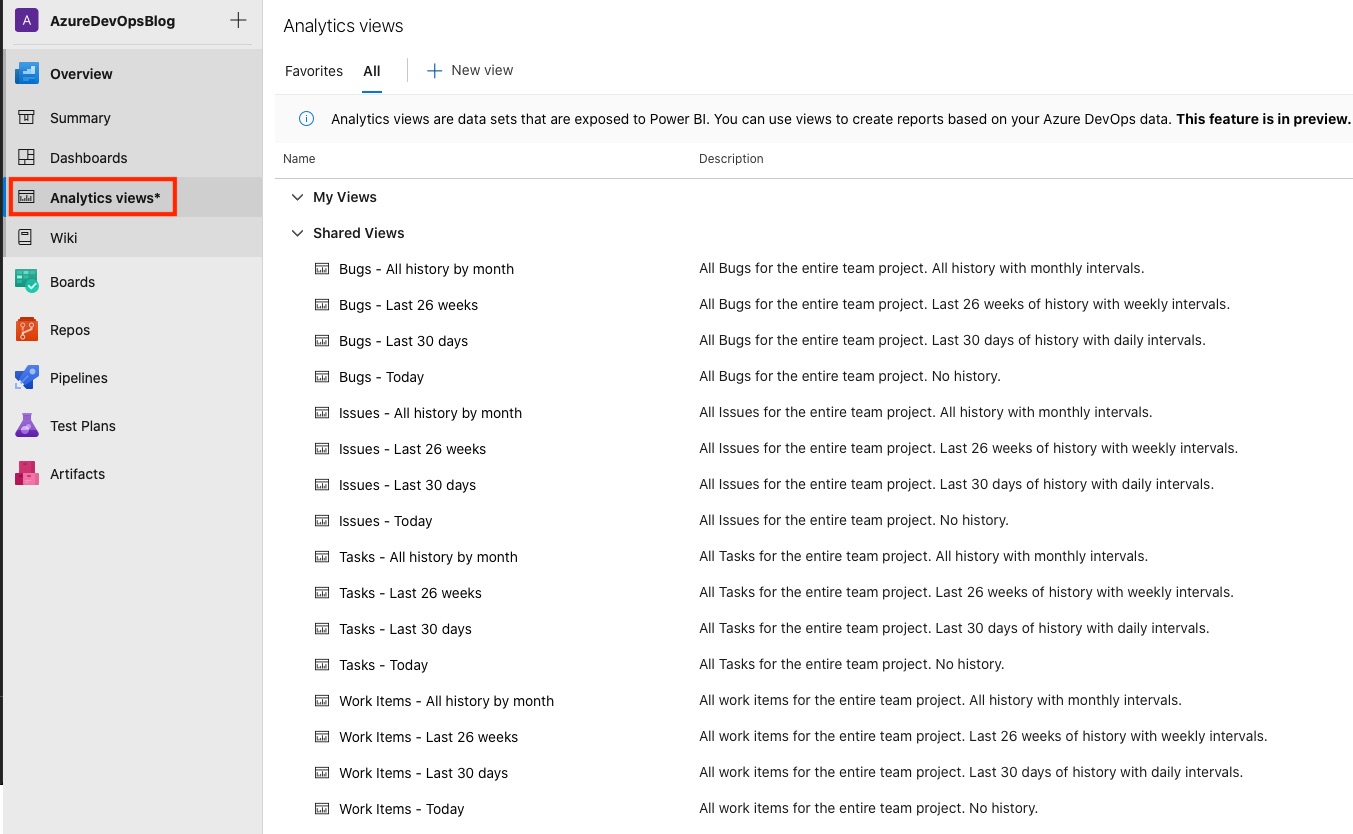Click description 'All Issues for the entire team project. No history.'

click(854, 521)
